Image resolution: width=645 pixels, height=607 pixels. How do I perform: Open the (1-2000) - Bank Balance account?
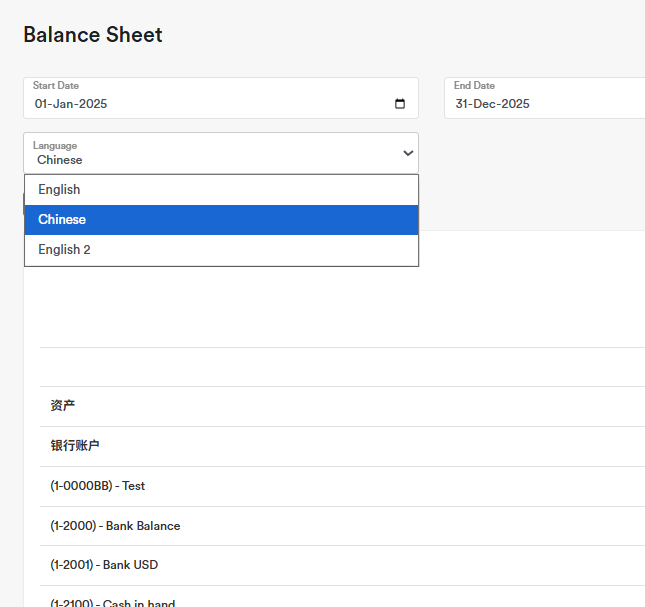[115, 526]
